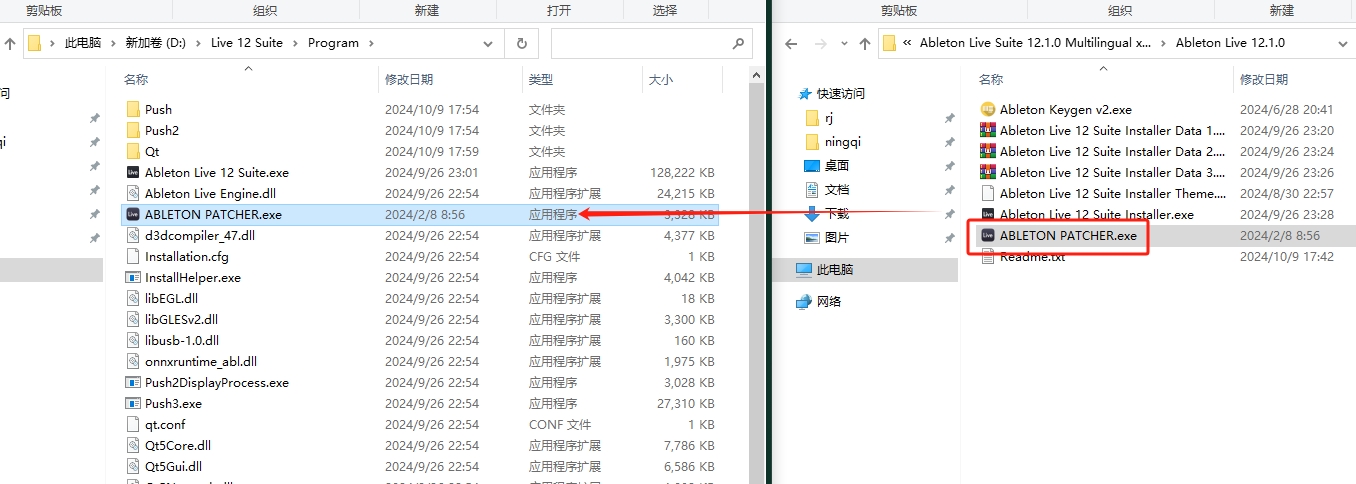Click the libEGL.dll file icon
The height and width of the screenshot is (484, 1356).
click(x=134, y=298)
